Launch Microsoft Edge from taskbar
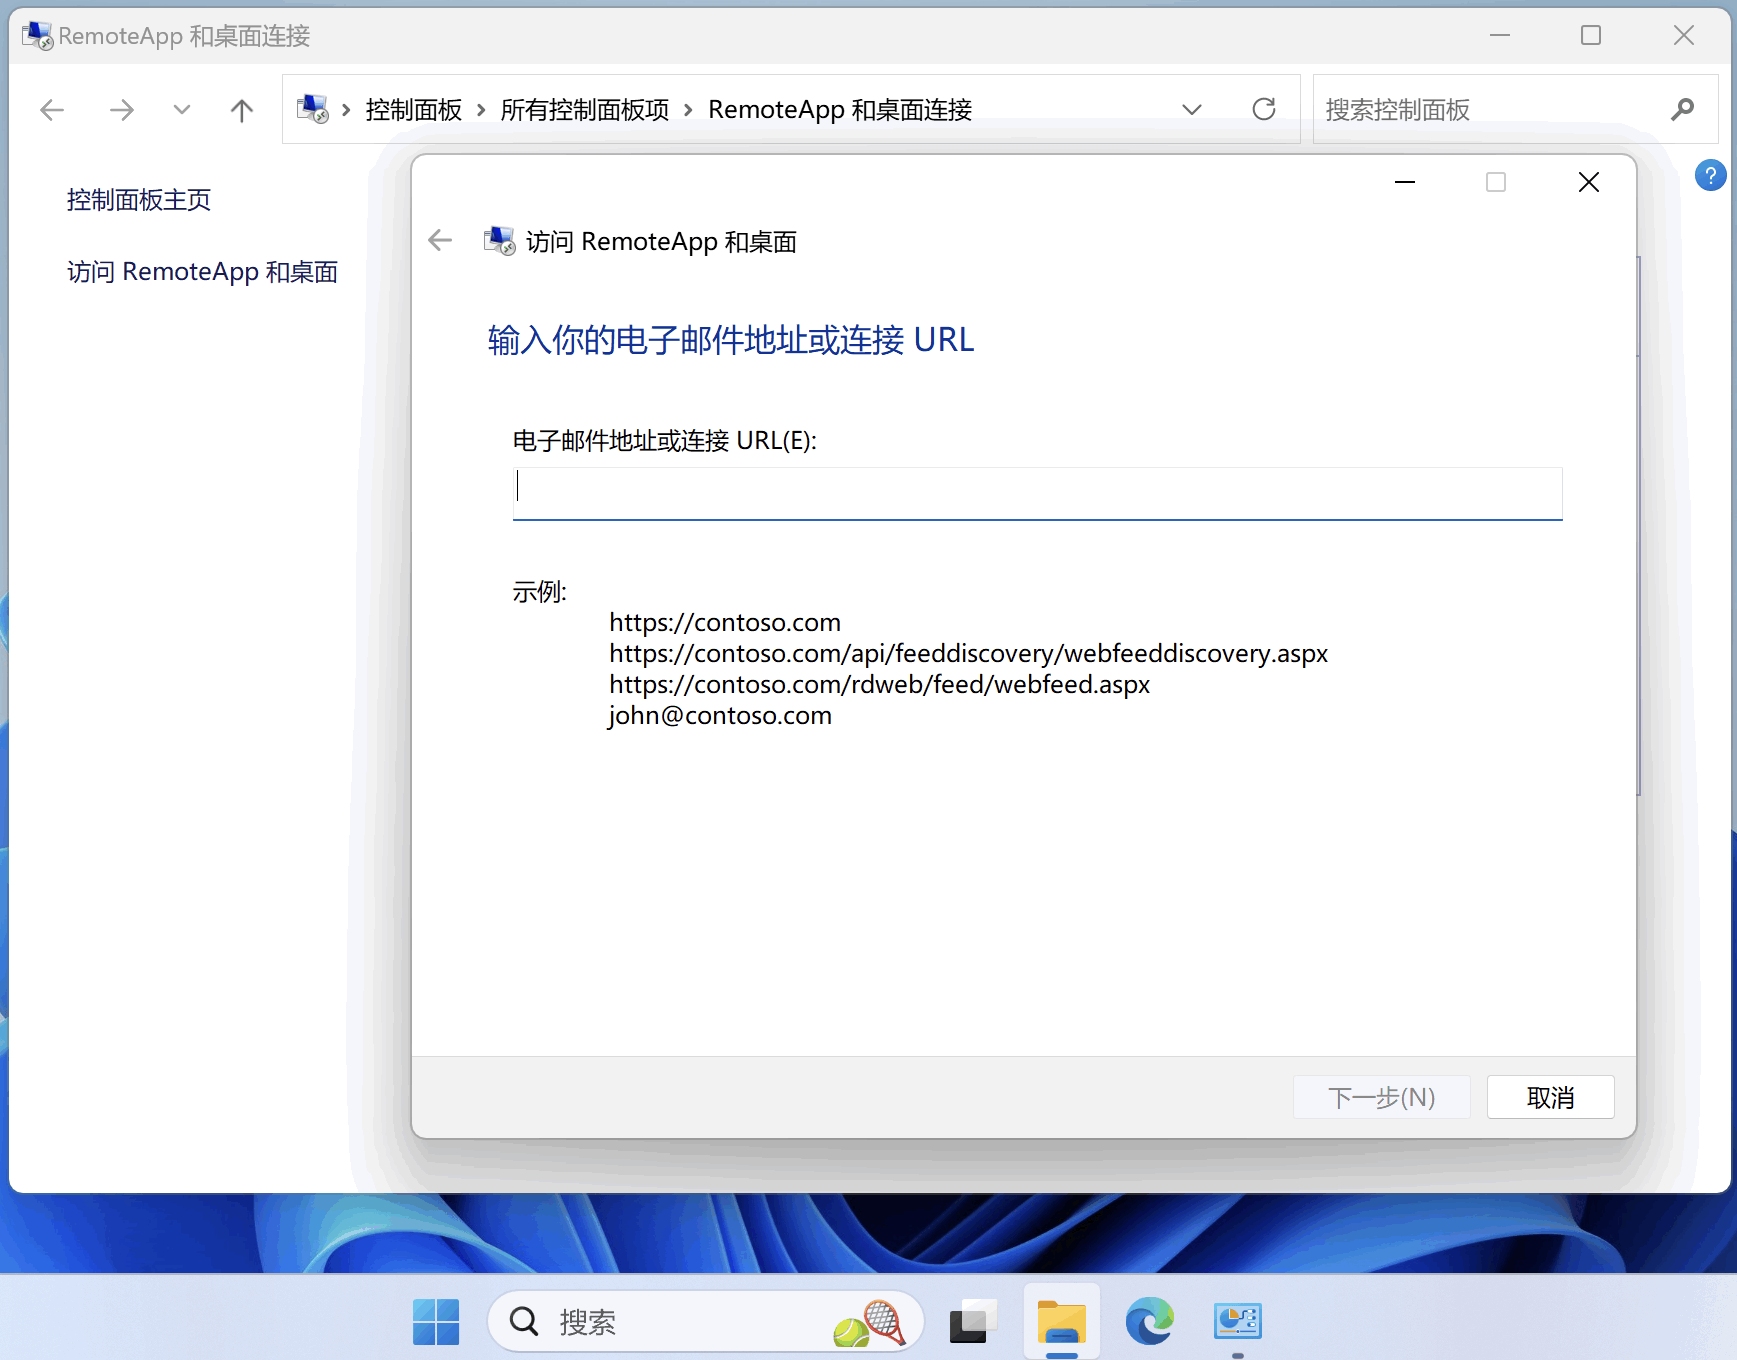Screen dimensions: 1737x1360 tap(1150, 1322)
